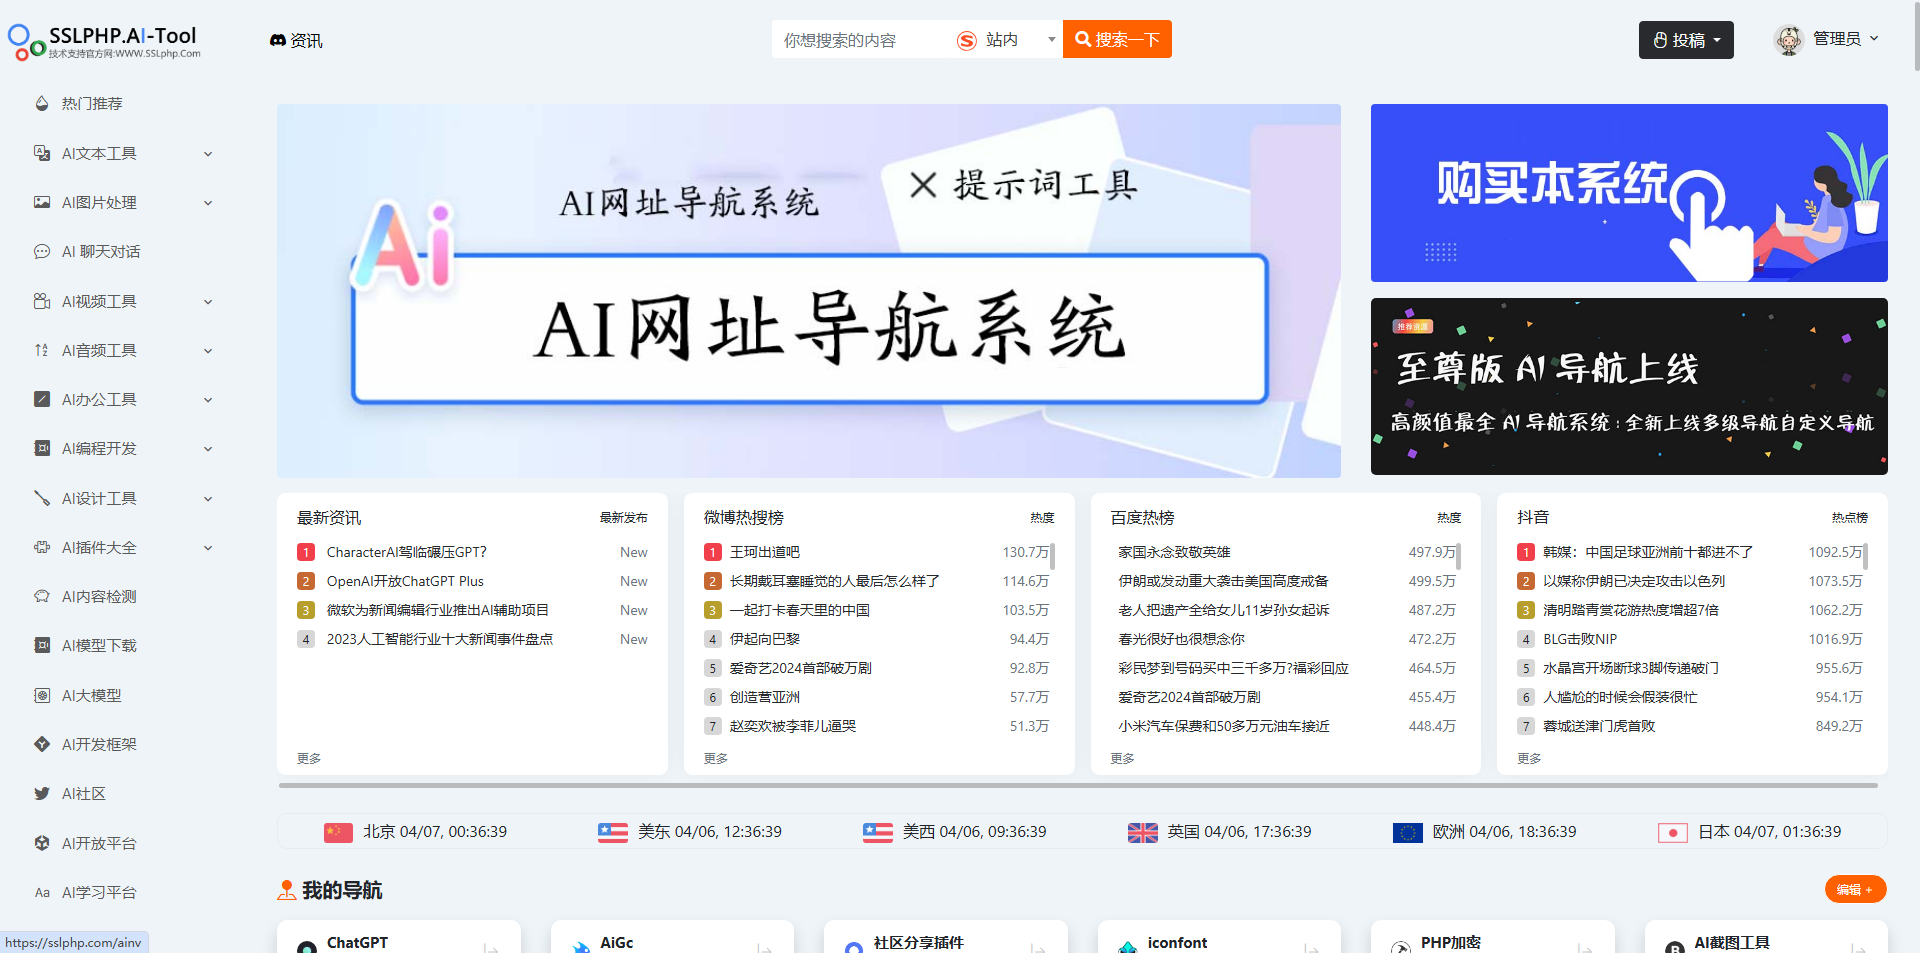The image size is (1920, 953).
Task: Click the 热门推荐 flame icon in sidebar
Action: (42, 103)
